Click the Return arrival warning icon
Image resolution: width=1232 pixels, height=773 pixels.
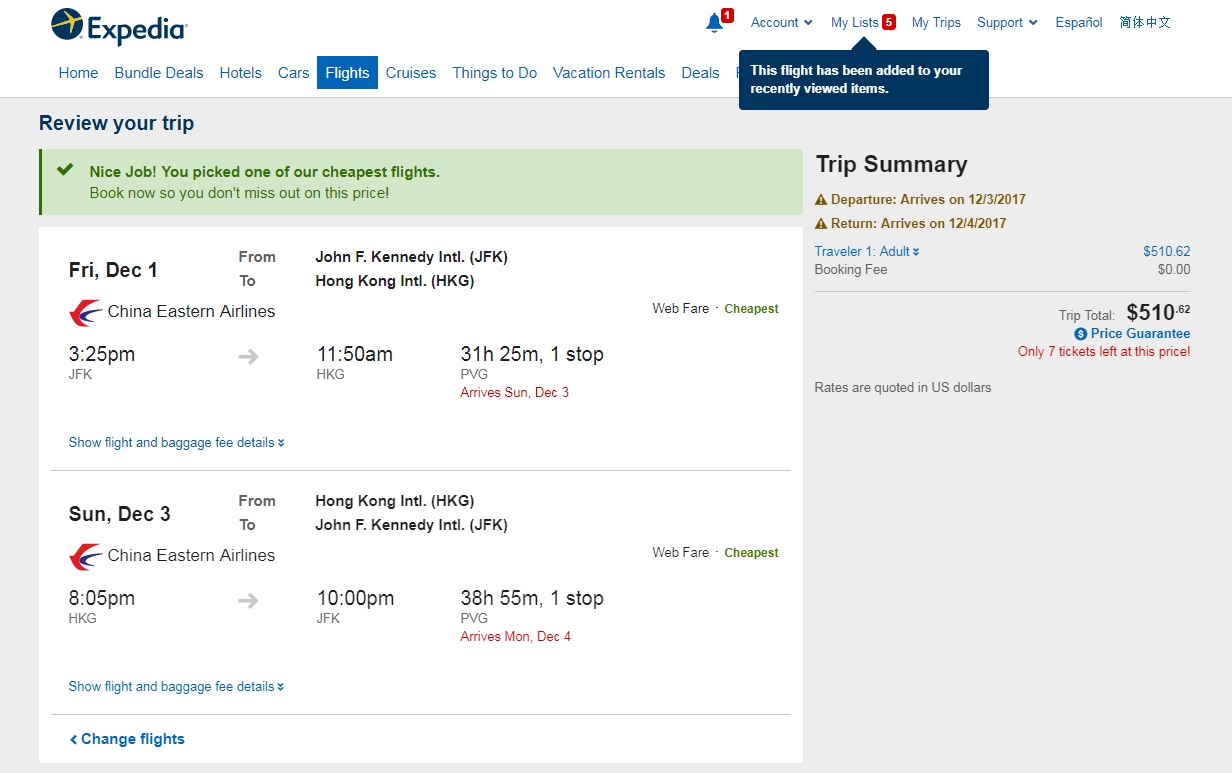[x=821, y=223]
